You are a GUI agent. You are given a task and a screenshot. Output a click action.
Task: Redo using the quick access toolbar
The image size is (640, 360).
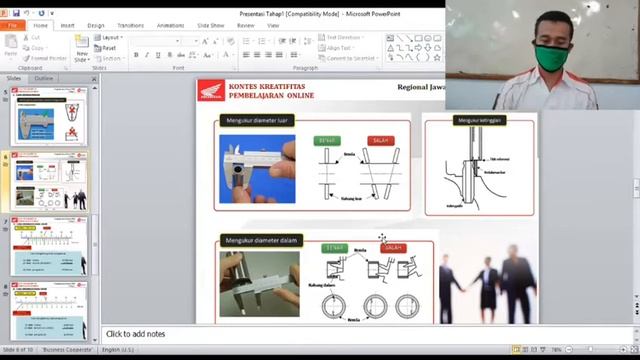point(41,13)
